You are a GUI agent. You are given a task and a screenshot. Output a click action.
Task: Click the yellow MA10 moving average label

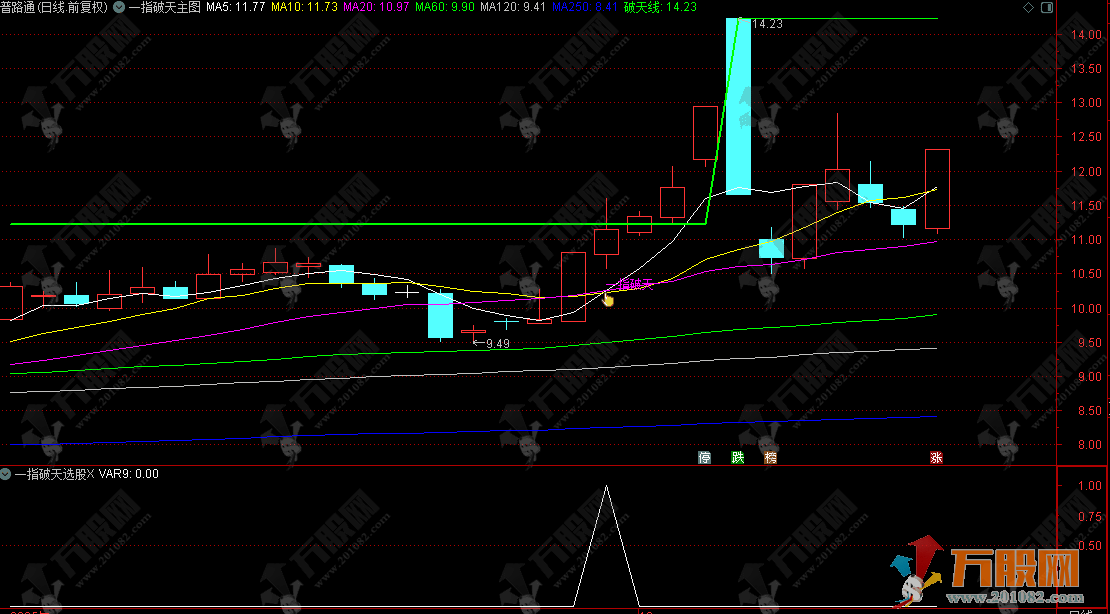(304, 7)
